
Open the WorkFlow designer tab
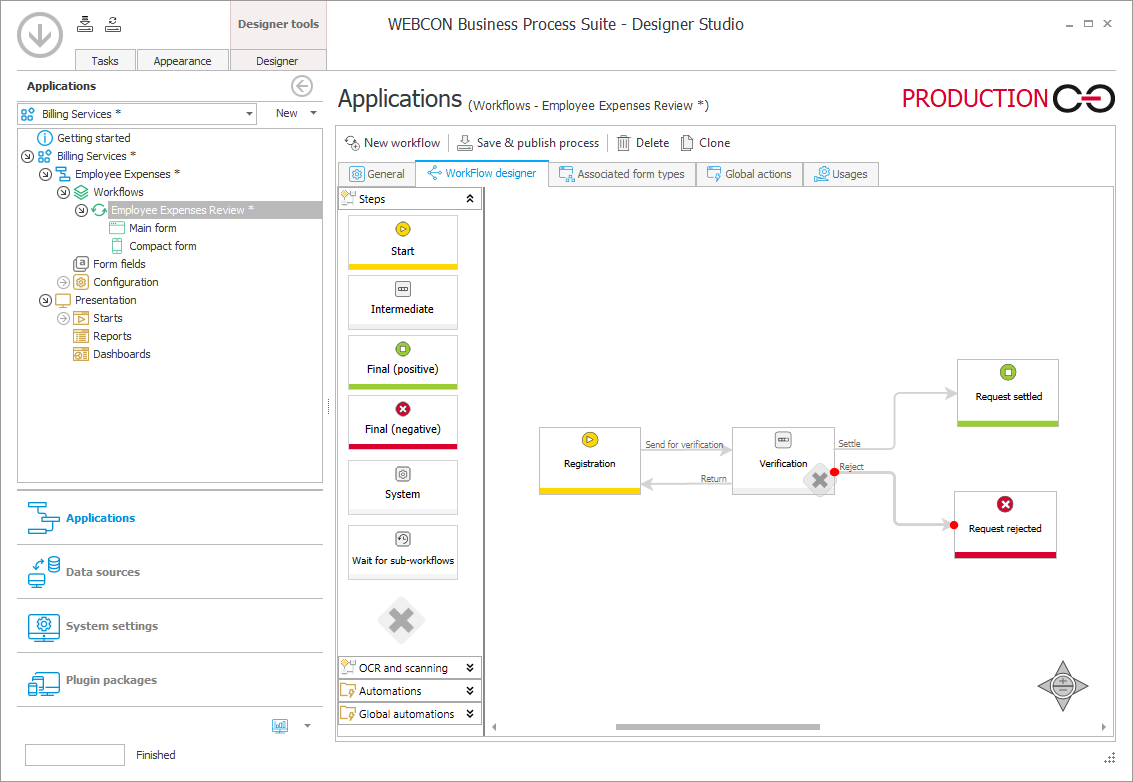482,173
